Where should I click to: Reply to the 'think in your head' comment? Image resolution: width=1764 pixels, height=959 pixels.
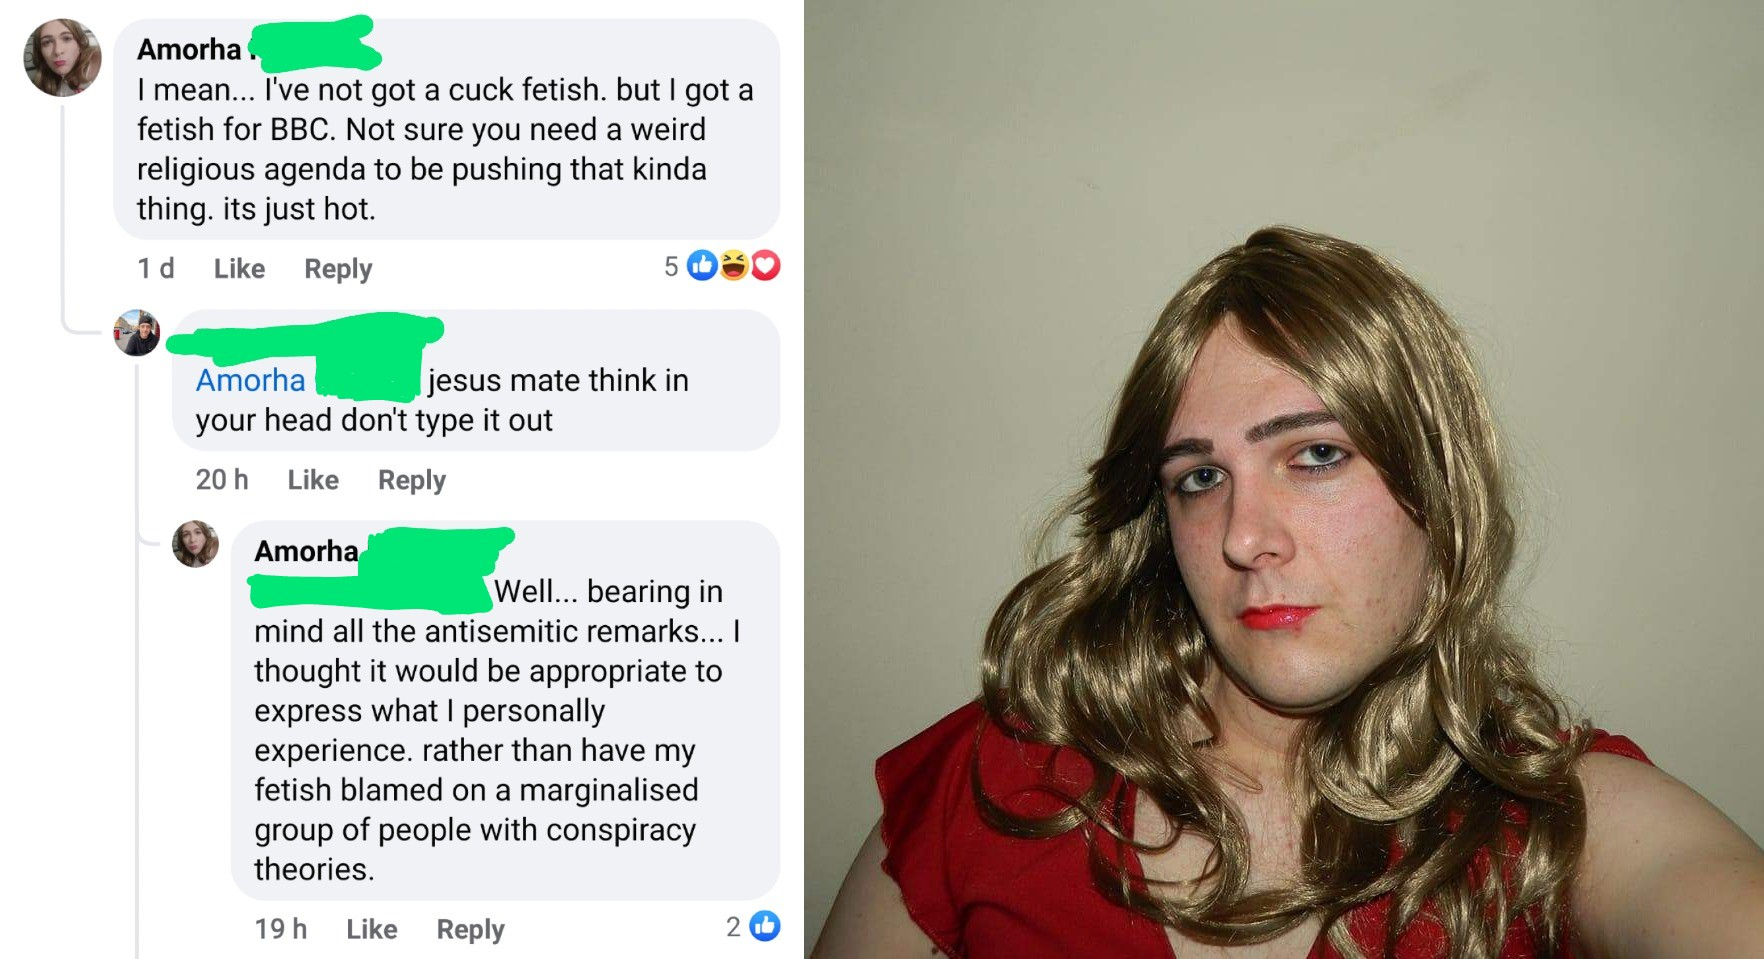click(x=412, y=481)
